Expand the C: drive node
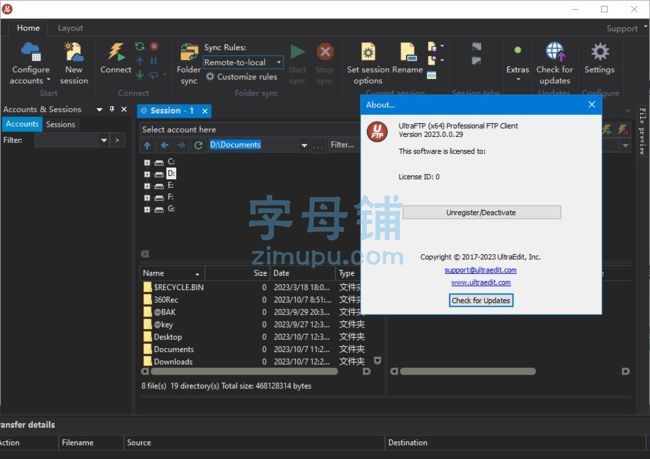650x459 pixels. click(x=147, y=163)
